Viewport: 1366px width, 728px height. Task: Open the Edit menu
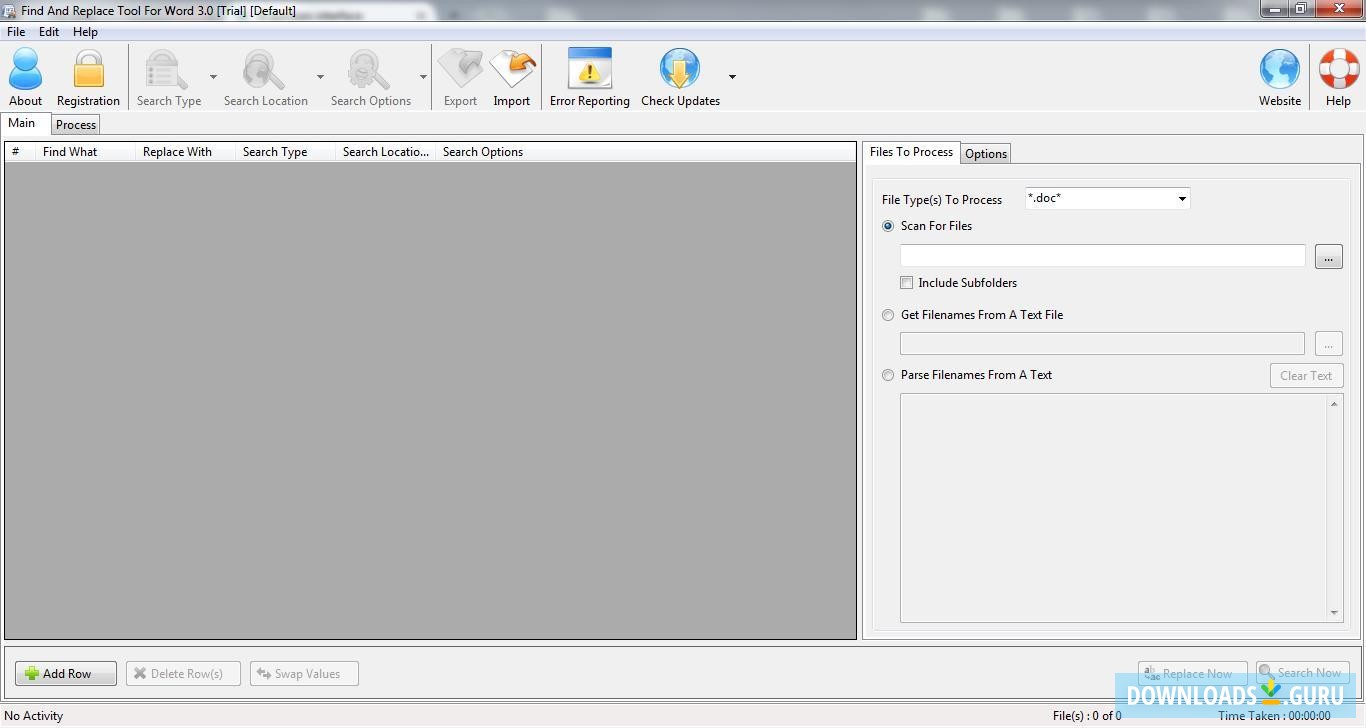coord(49,32)
